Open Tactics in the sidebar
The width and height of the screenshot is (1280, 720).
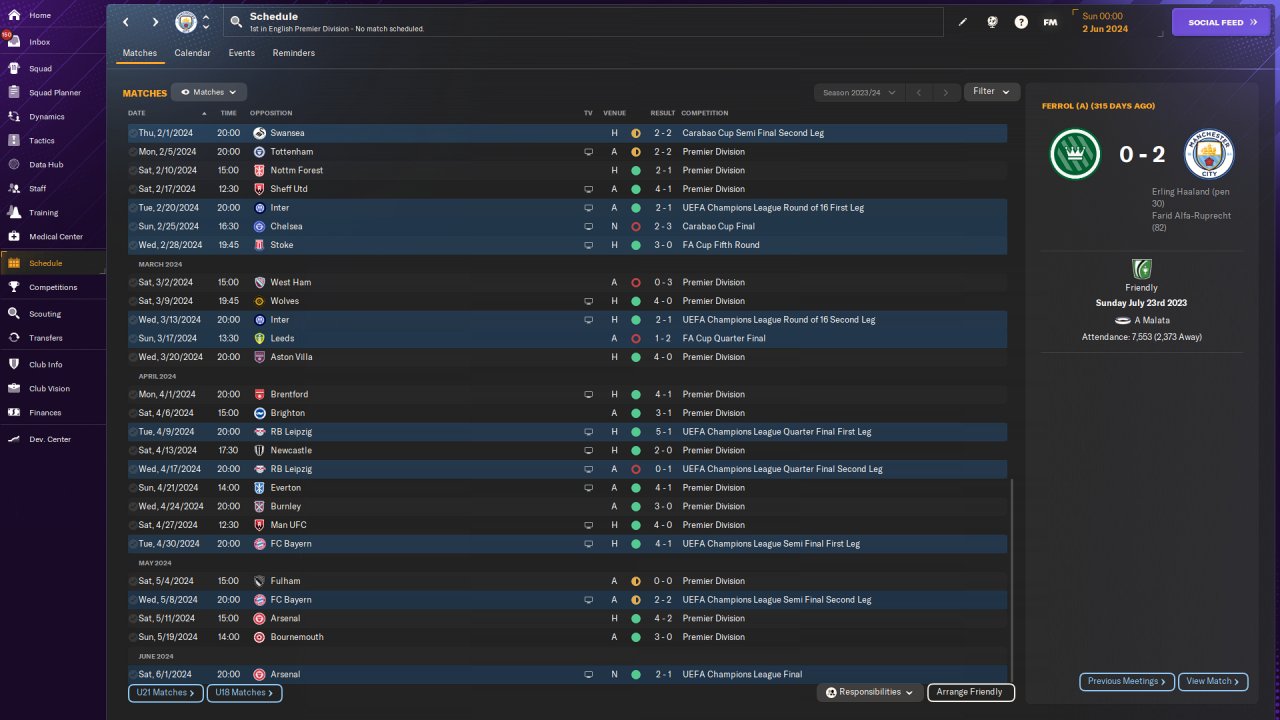[53, 141]
